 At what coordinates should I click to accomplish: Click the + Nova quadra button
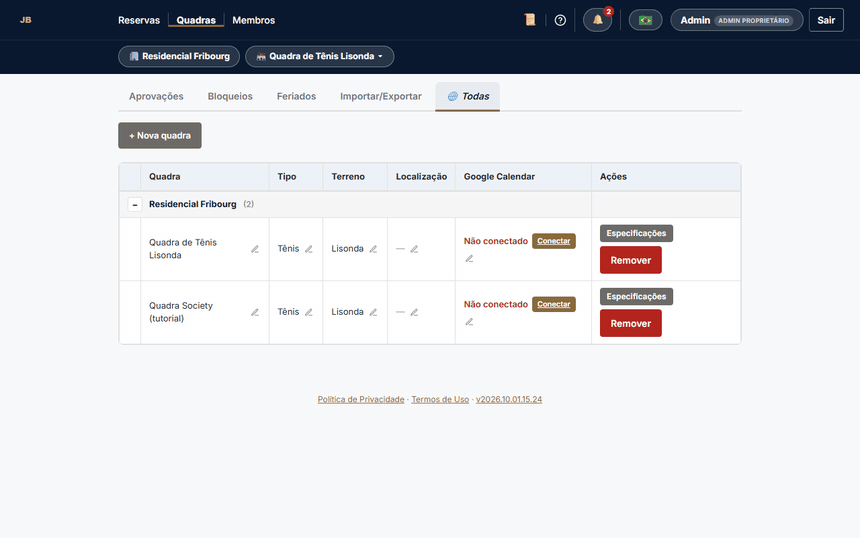point(160,135)
